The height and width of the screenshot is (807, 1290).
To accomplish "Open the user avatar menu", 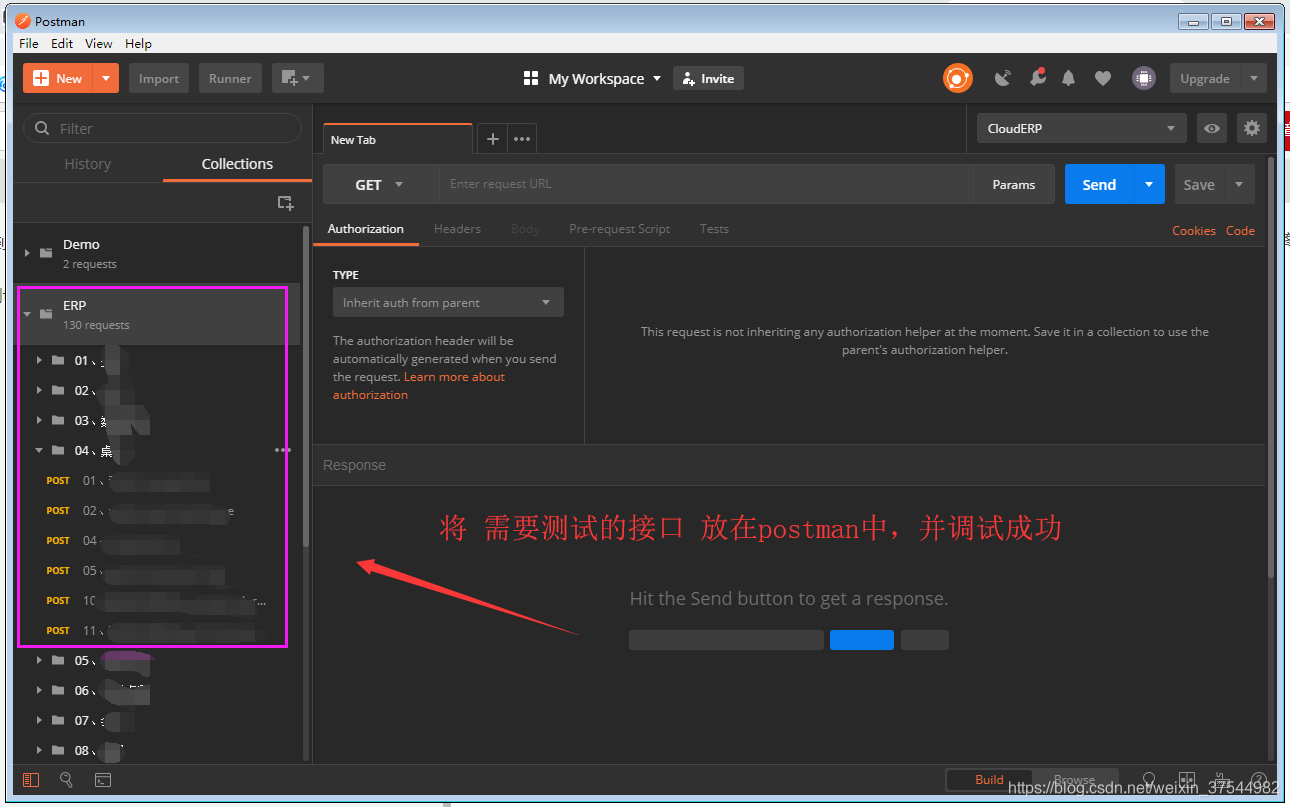I will pyautogui.click(x=1143, y=78).
